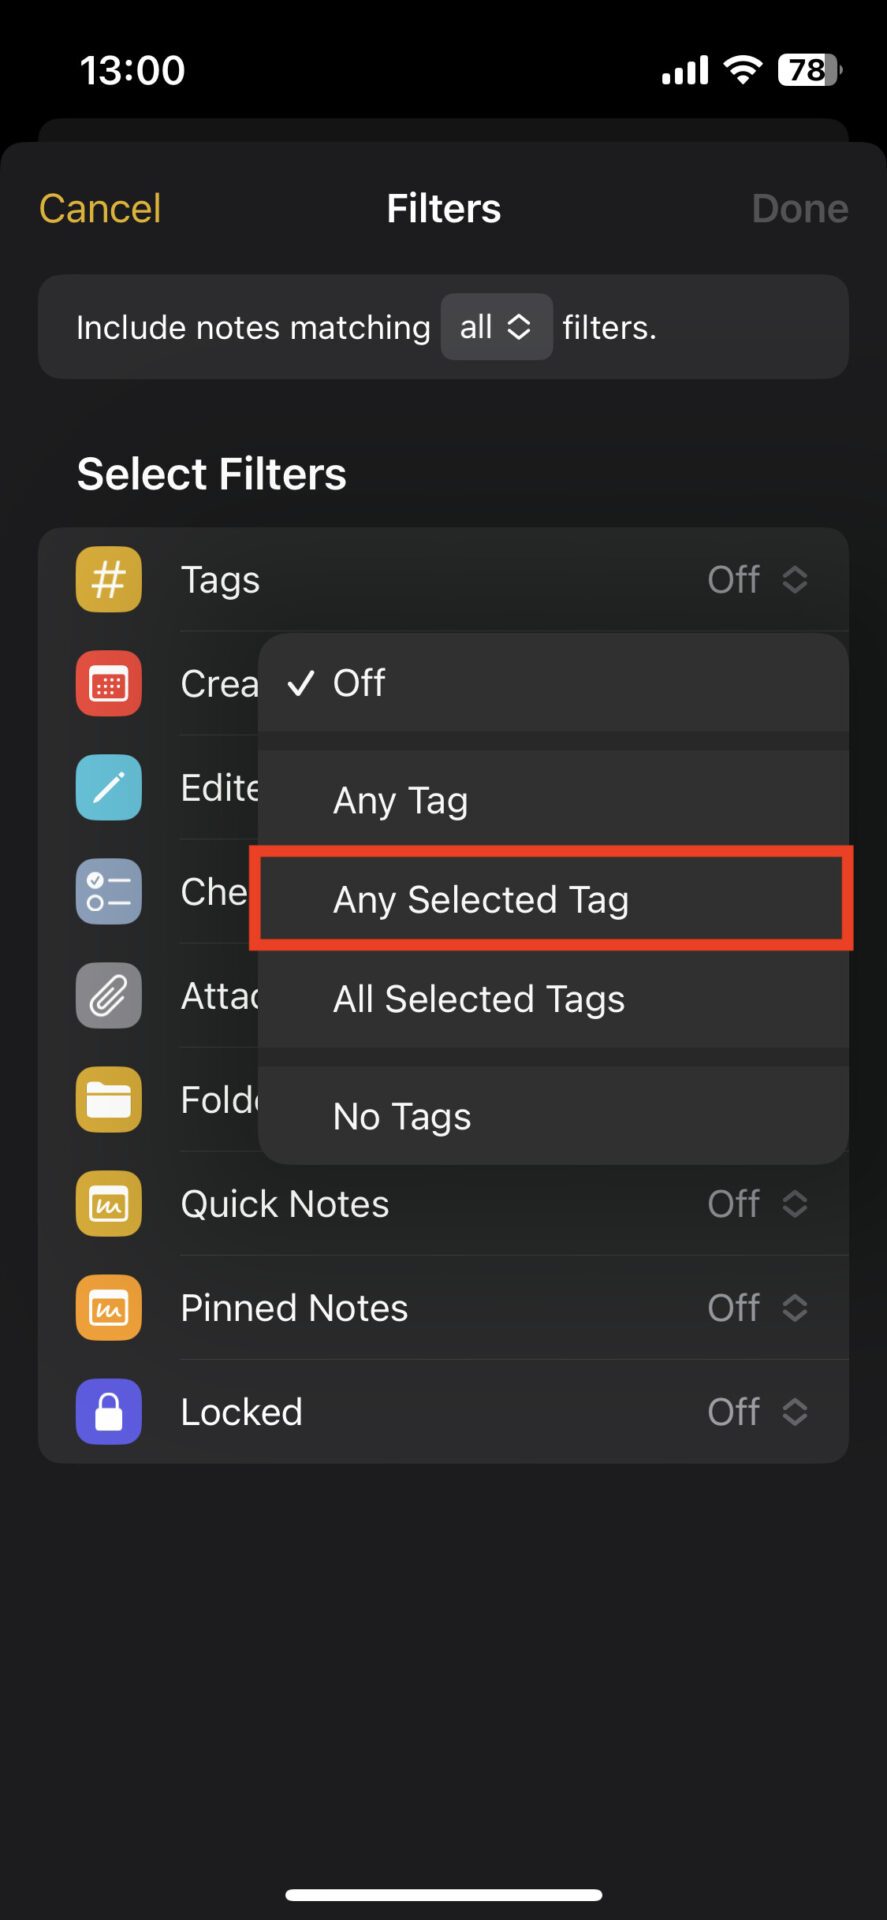Click the Folders filter icon

pyautogui.click(x=108, y=1099)
